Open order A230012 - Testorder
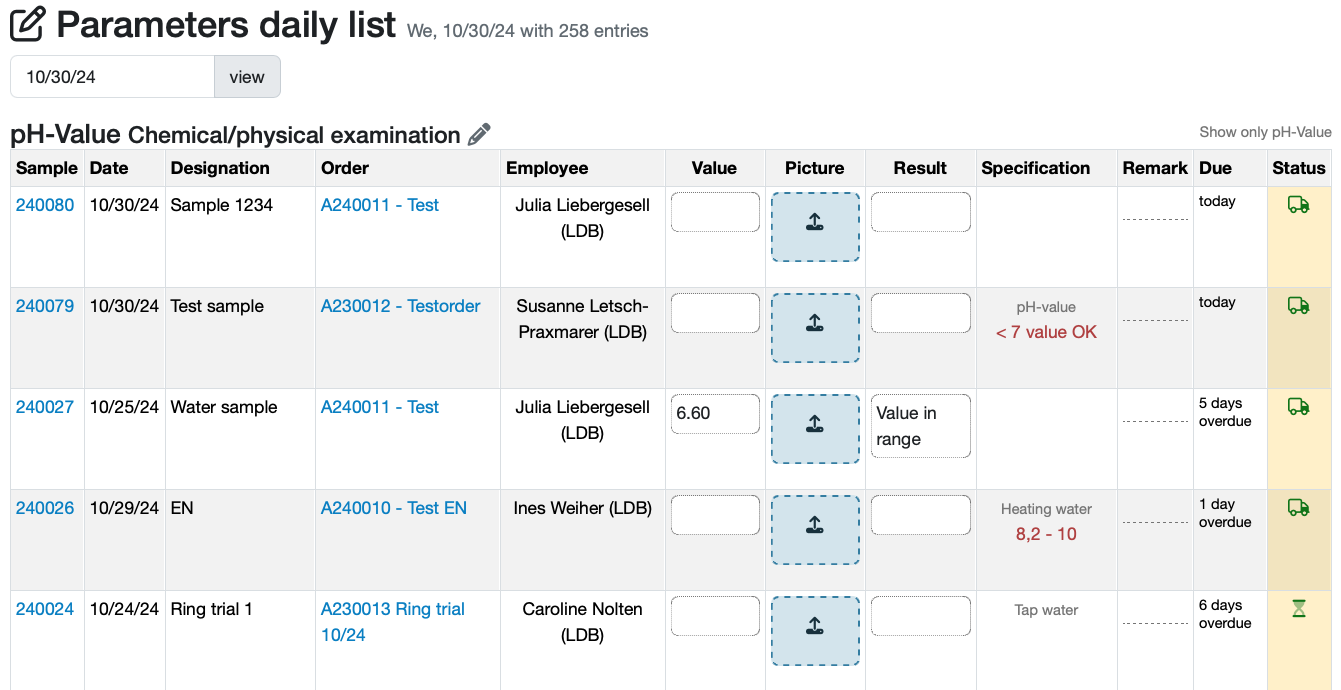1341x690 pixels. point(400,306)
